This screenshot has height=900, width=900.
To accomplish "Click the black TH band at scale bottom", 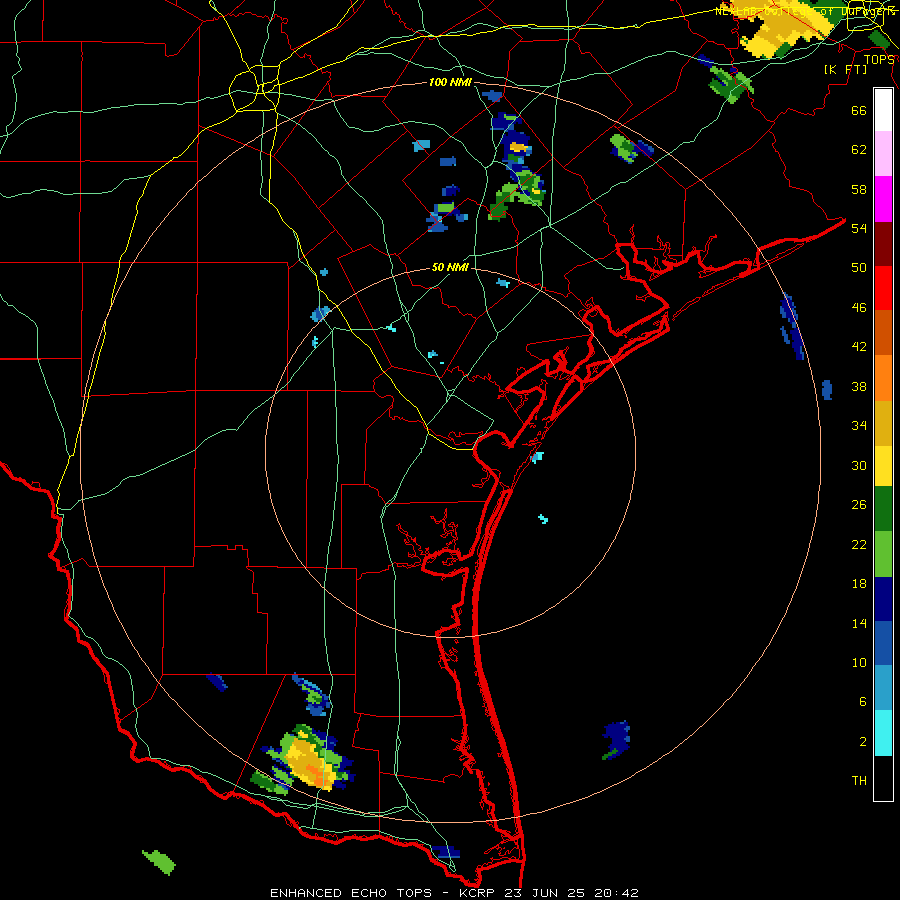I will tap(883, 778).
